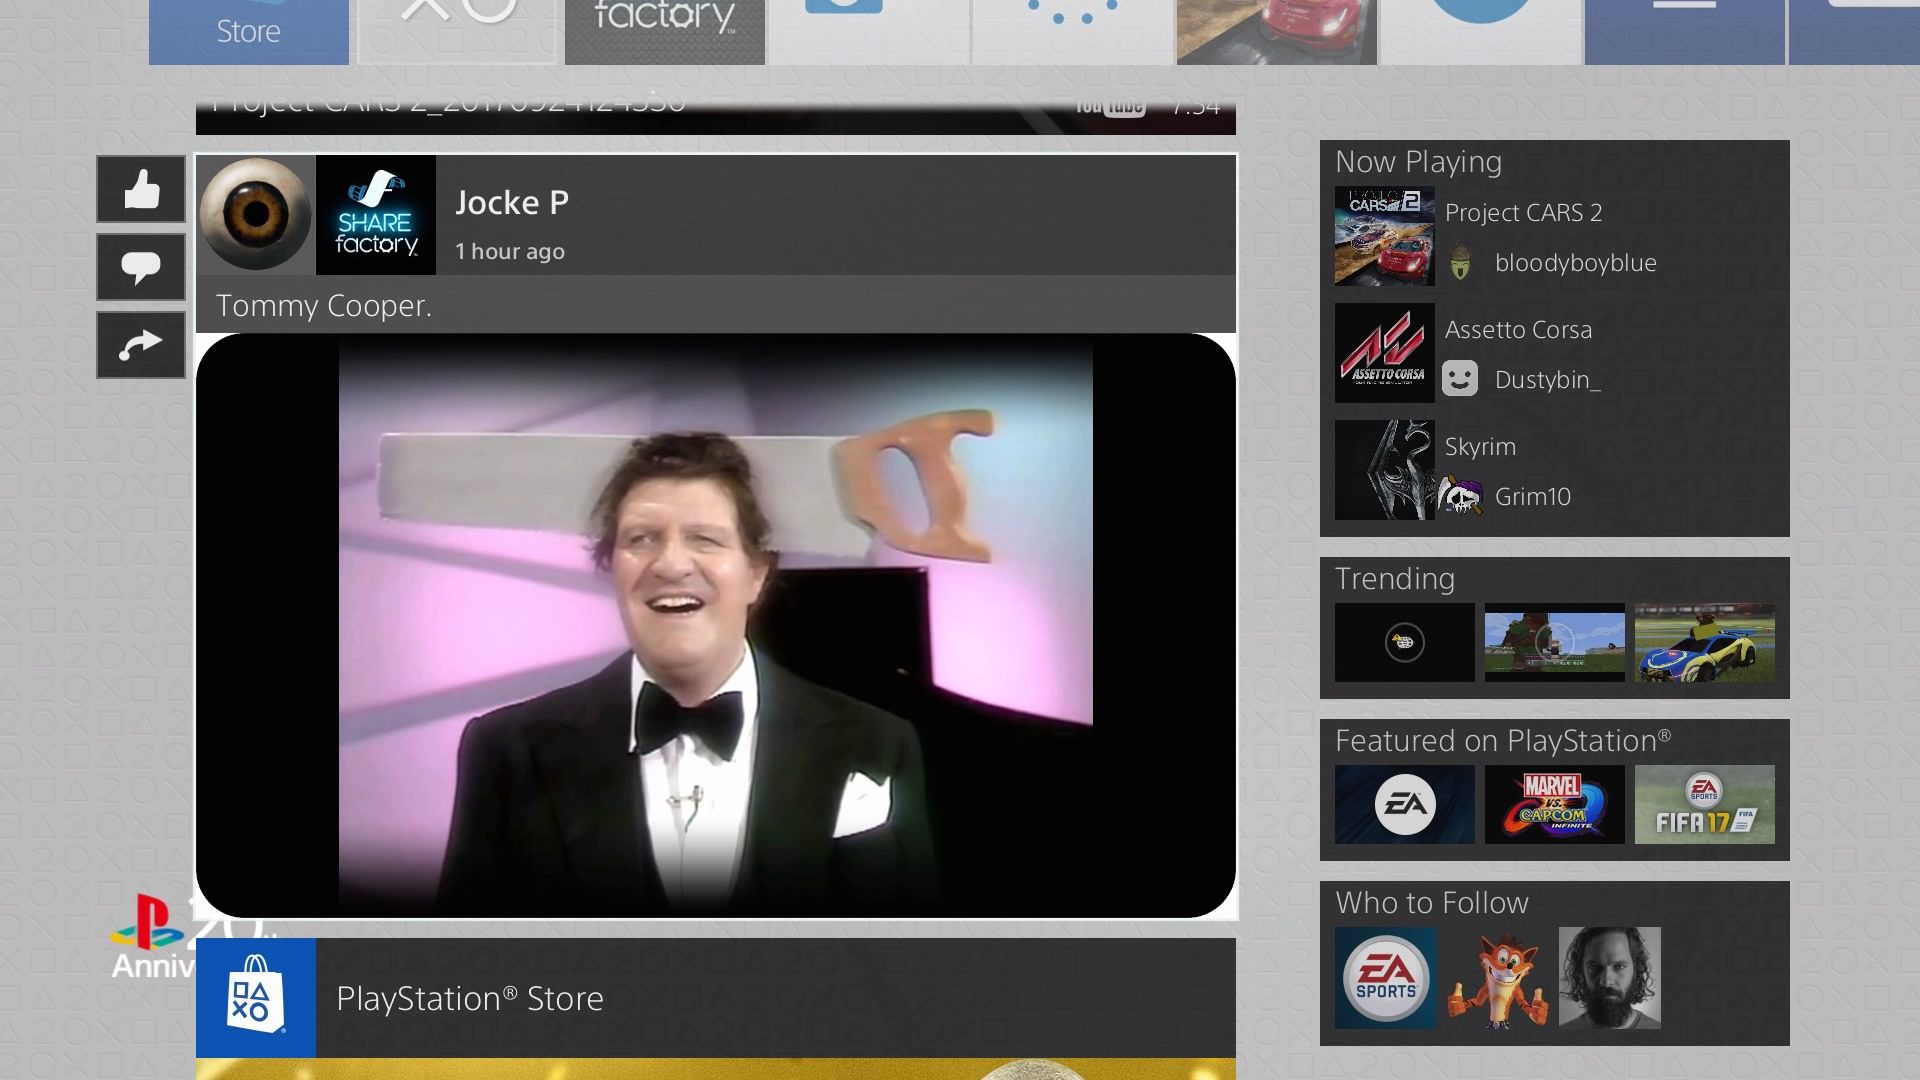Screen dimensions: 1920x1080
Task: Select the Store tile in the top row
Action: pyautogui.click(x=249, y=32)
